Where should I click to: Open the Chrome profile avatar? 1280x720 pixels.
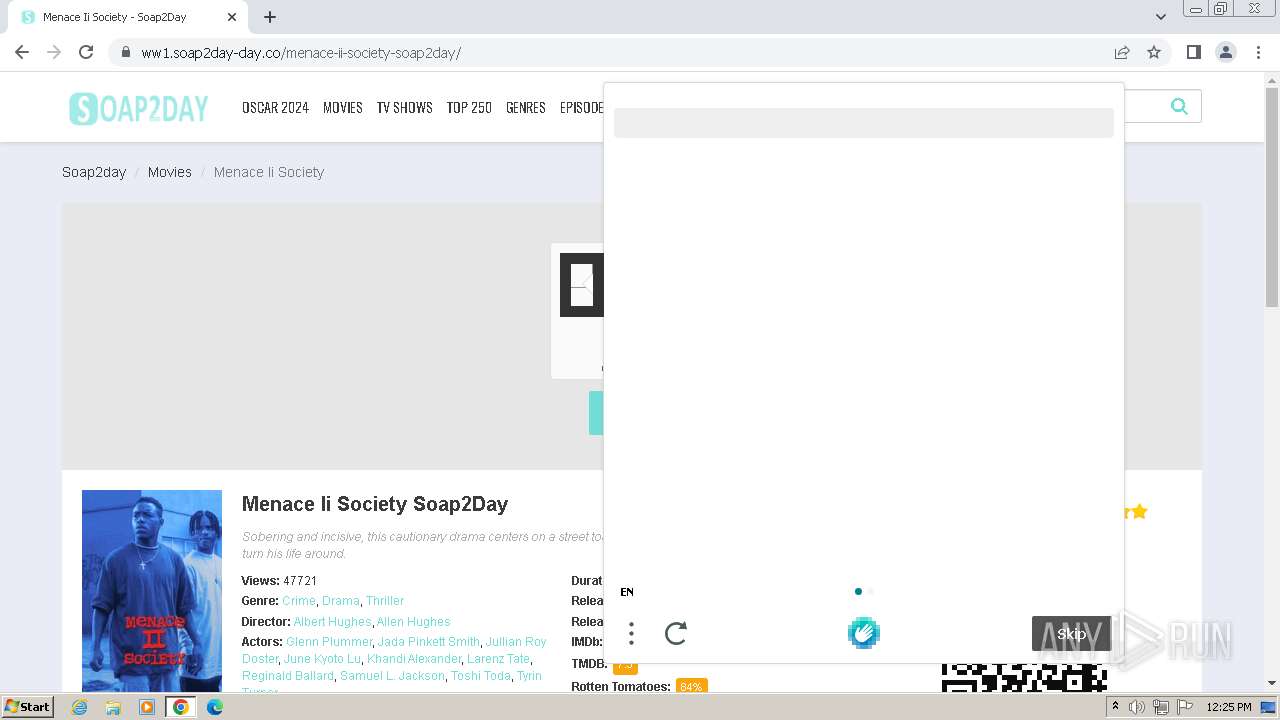click(1225, 52)
